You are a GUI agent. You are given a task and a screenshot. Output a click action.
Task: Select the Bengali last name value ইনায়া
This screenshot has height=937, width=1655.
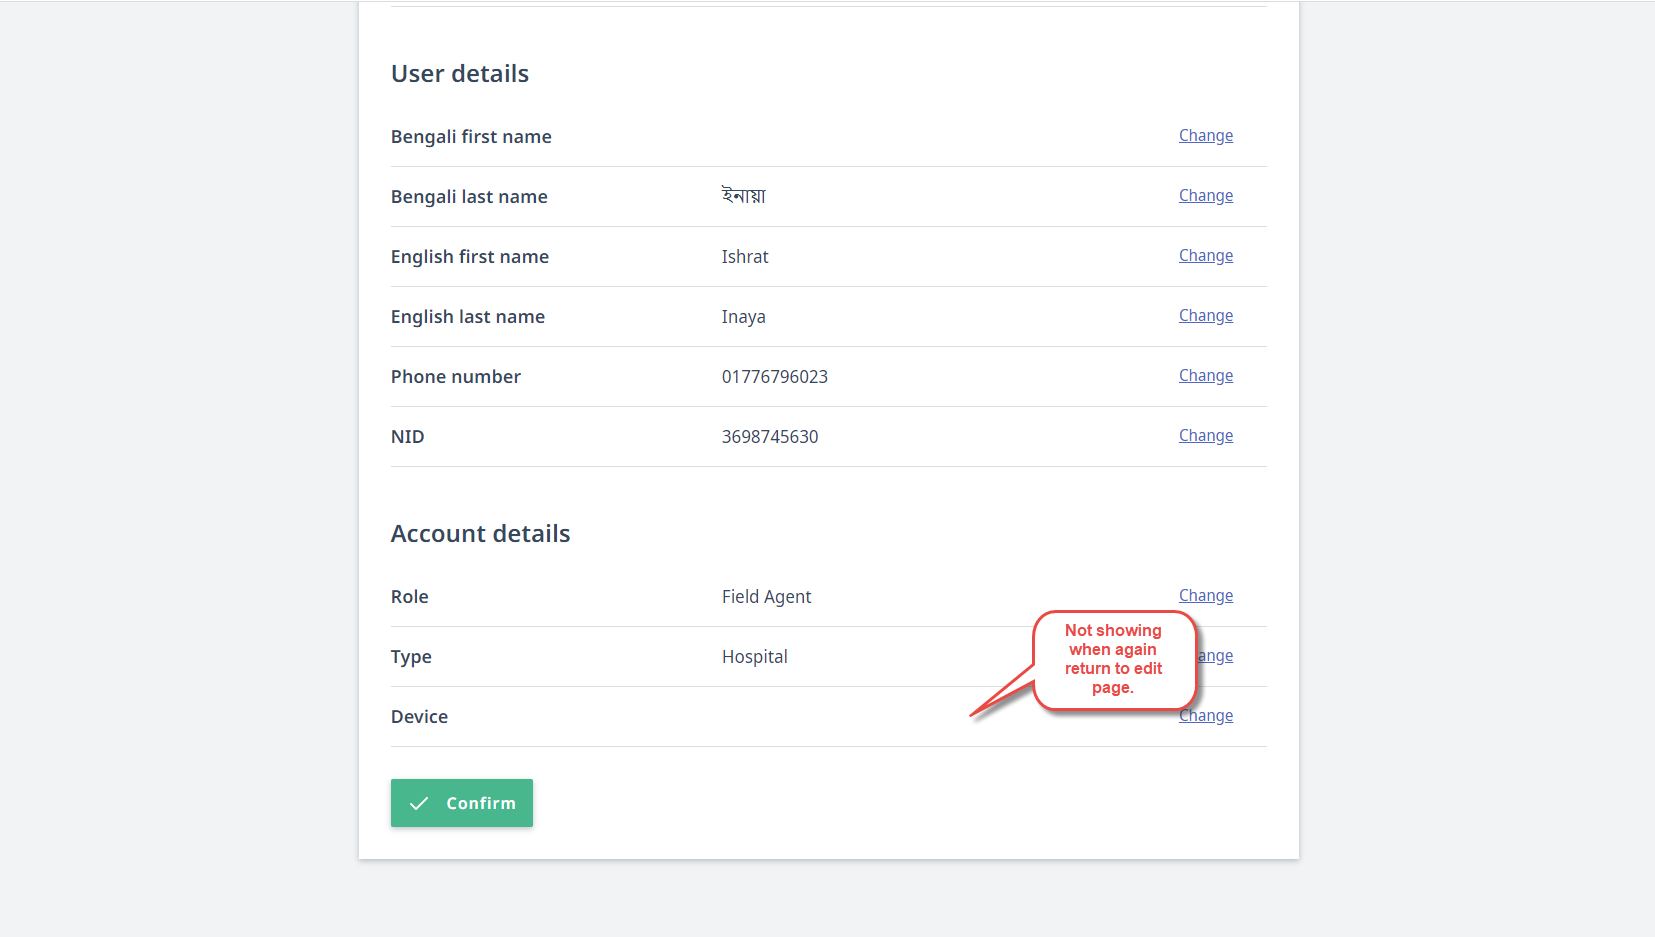pos(743,196)
